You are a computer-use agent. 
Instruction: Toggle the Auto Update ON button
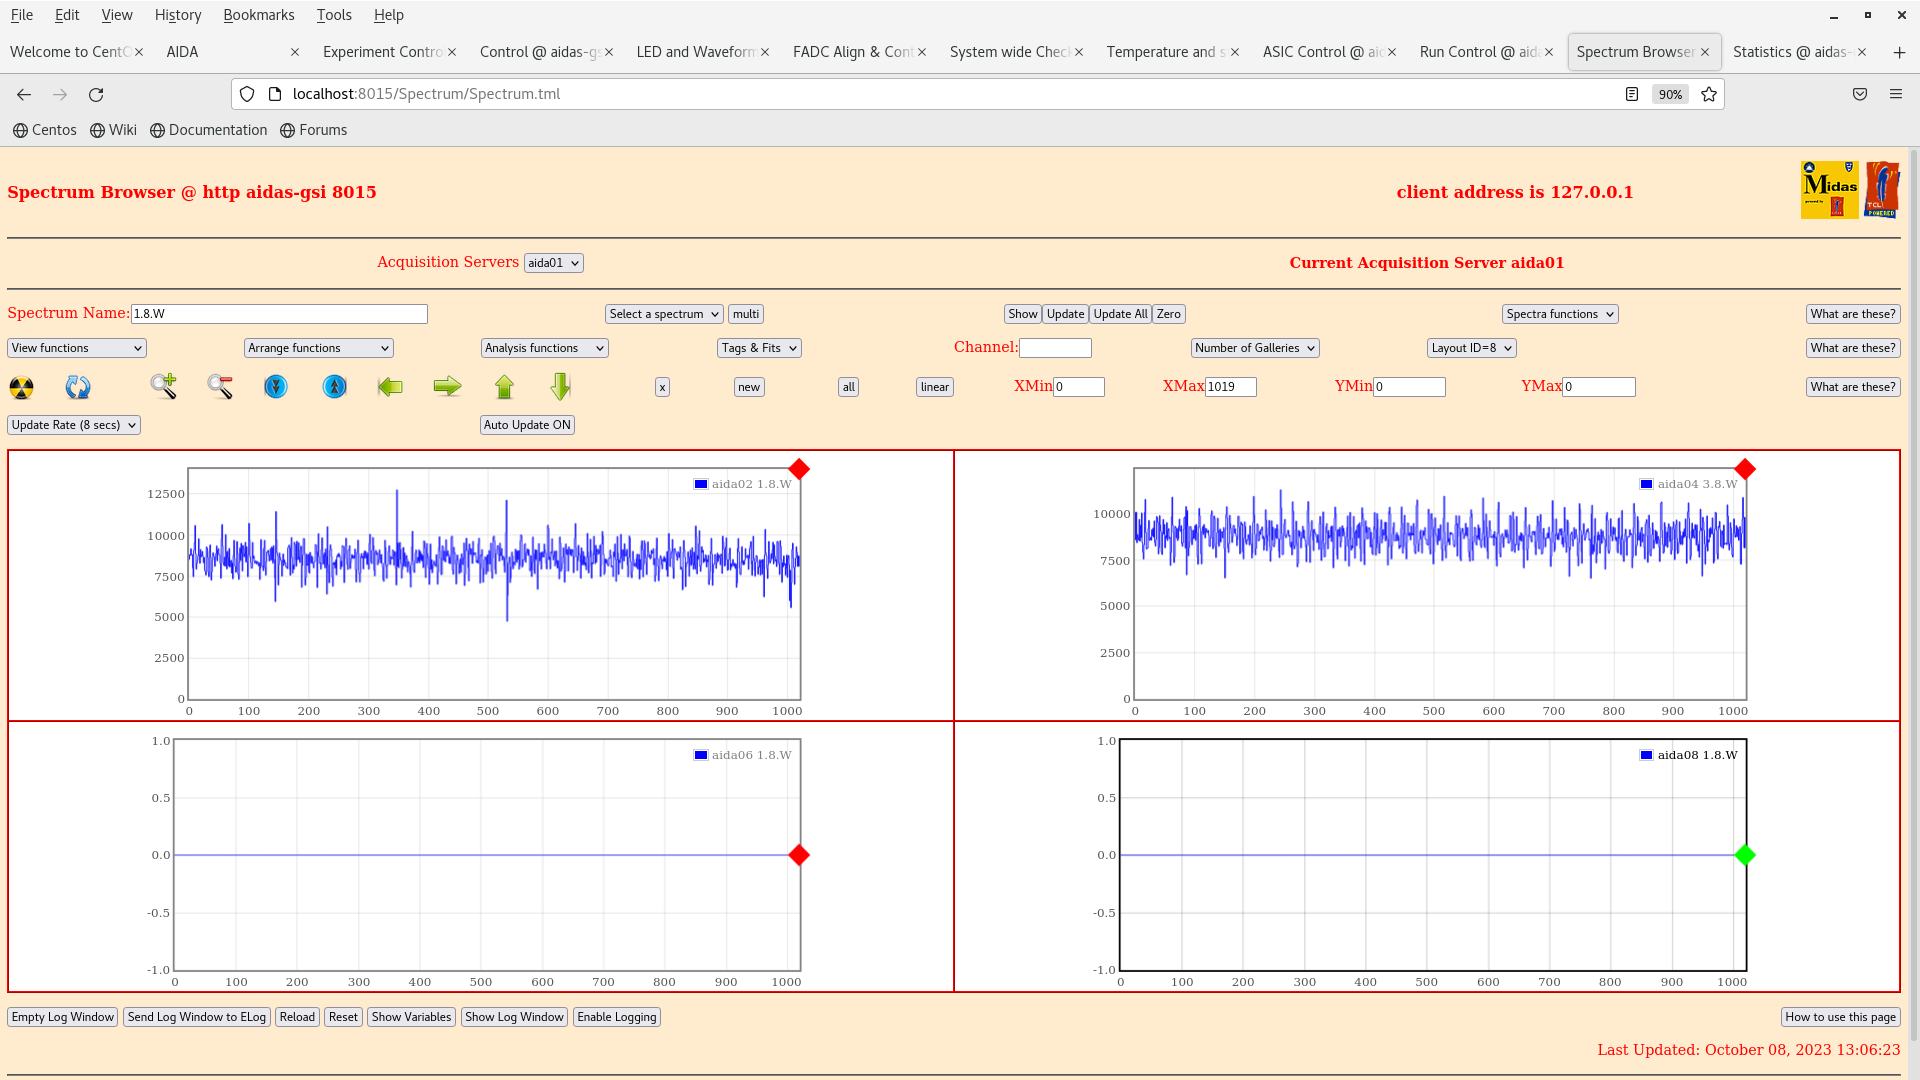527,425
